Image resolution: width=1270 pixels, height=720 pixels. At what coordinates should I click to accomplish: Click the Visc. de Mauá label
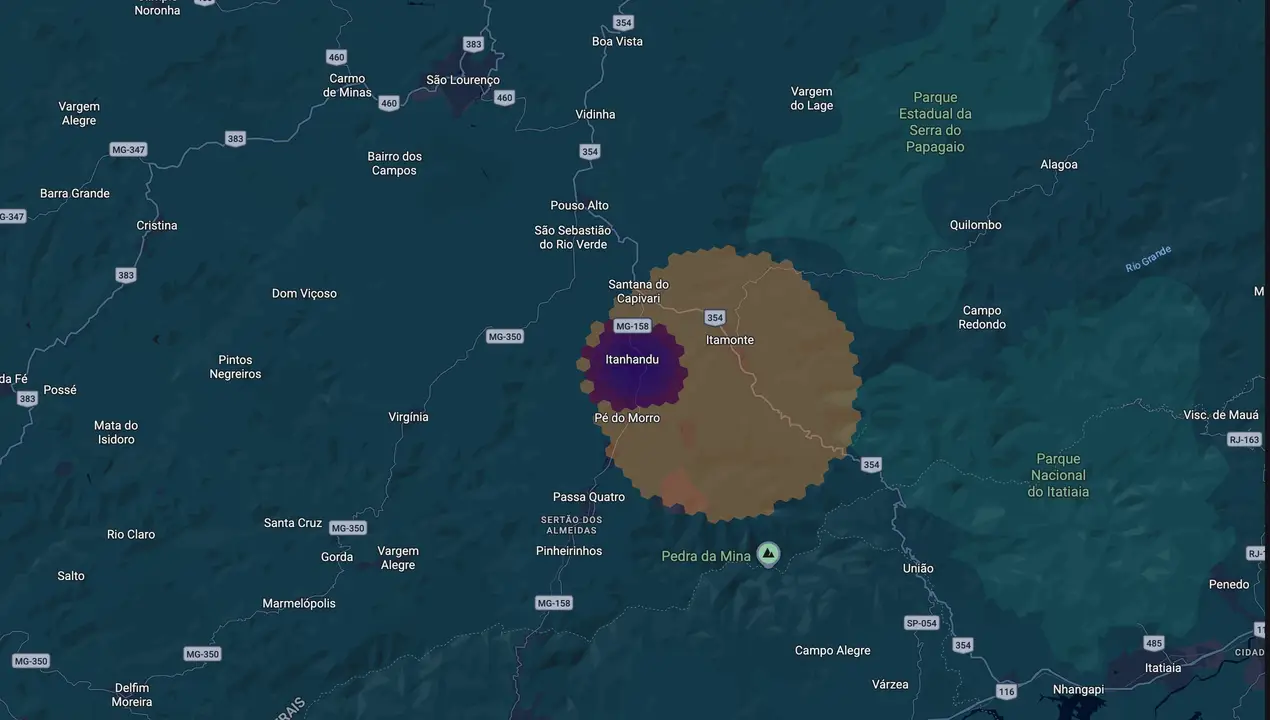(1221, 415)
